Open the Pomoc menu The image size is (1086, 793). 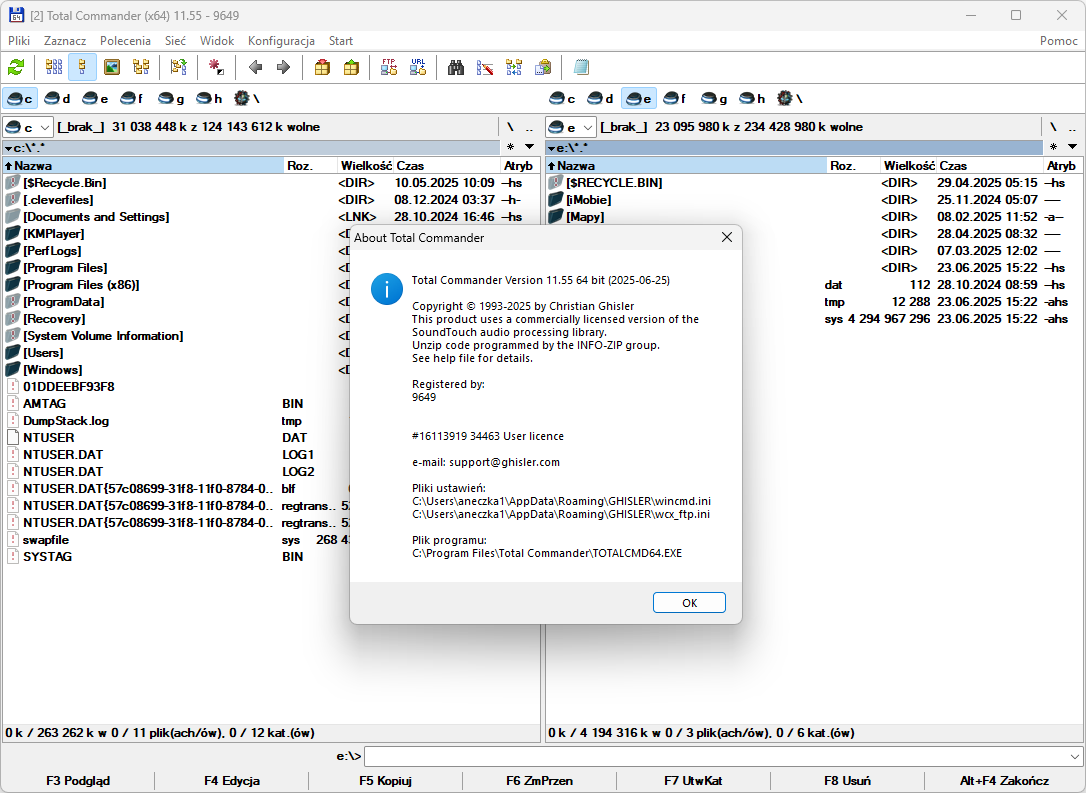pyautogui.click(x=1058, y=41)
